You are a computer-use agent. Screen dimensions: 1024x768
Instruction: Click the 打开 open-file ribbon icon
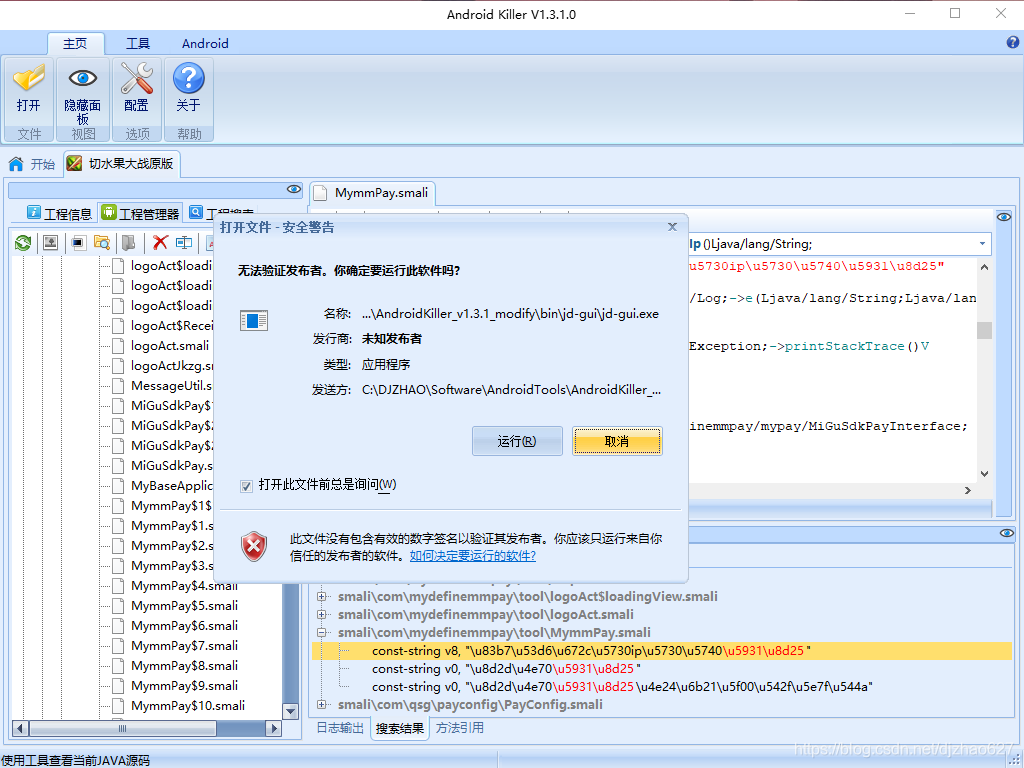click(x=29, y=78)
